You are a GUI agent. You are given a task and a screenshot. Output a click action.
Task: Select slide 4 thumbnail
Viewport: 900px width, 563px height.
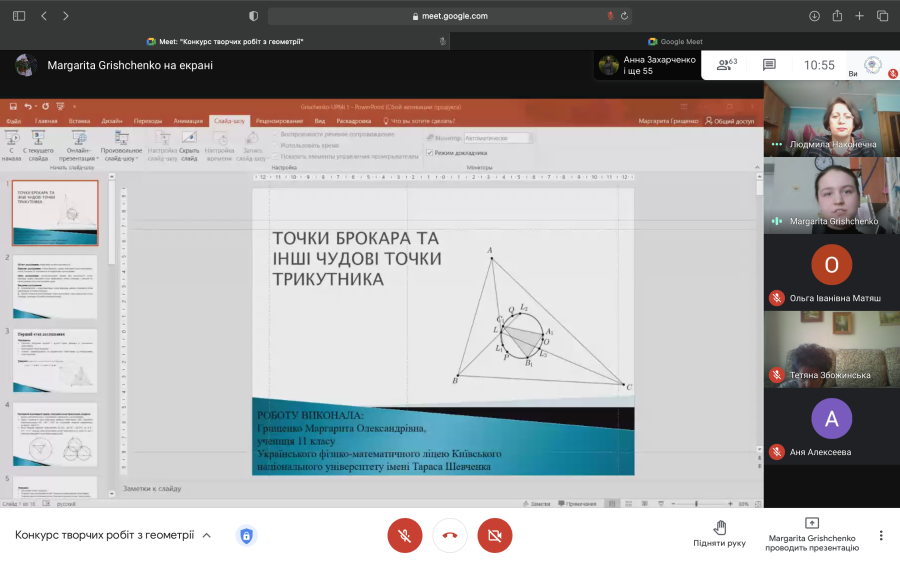55,434
